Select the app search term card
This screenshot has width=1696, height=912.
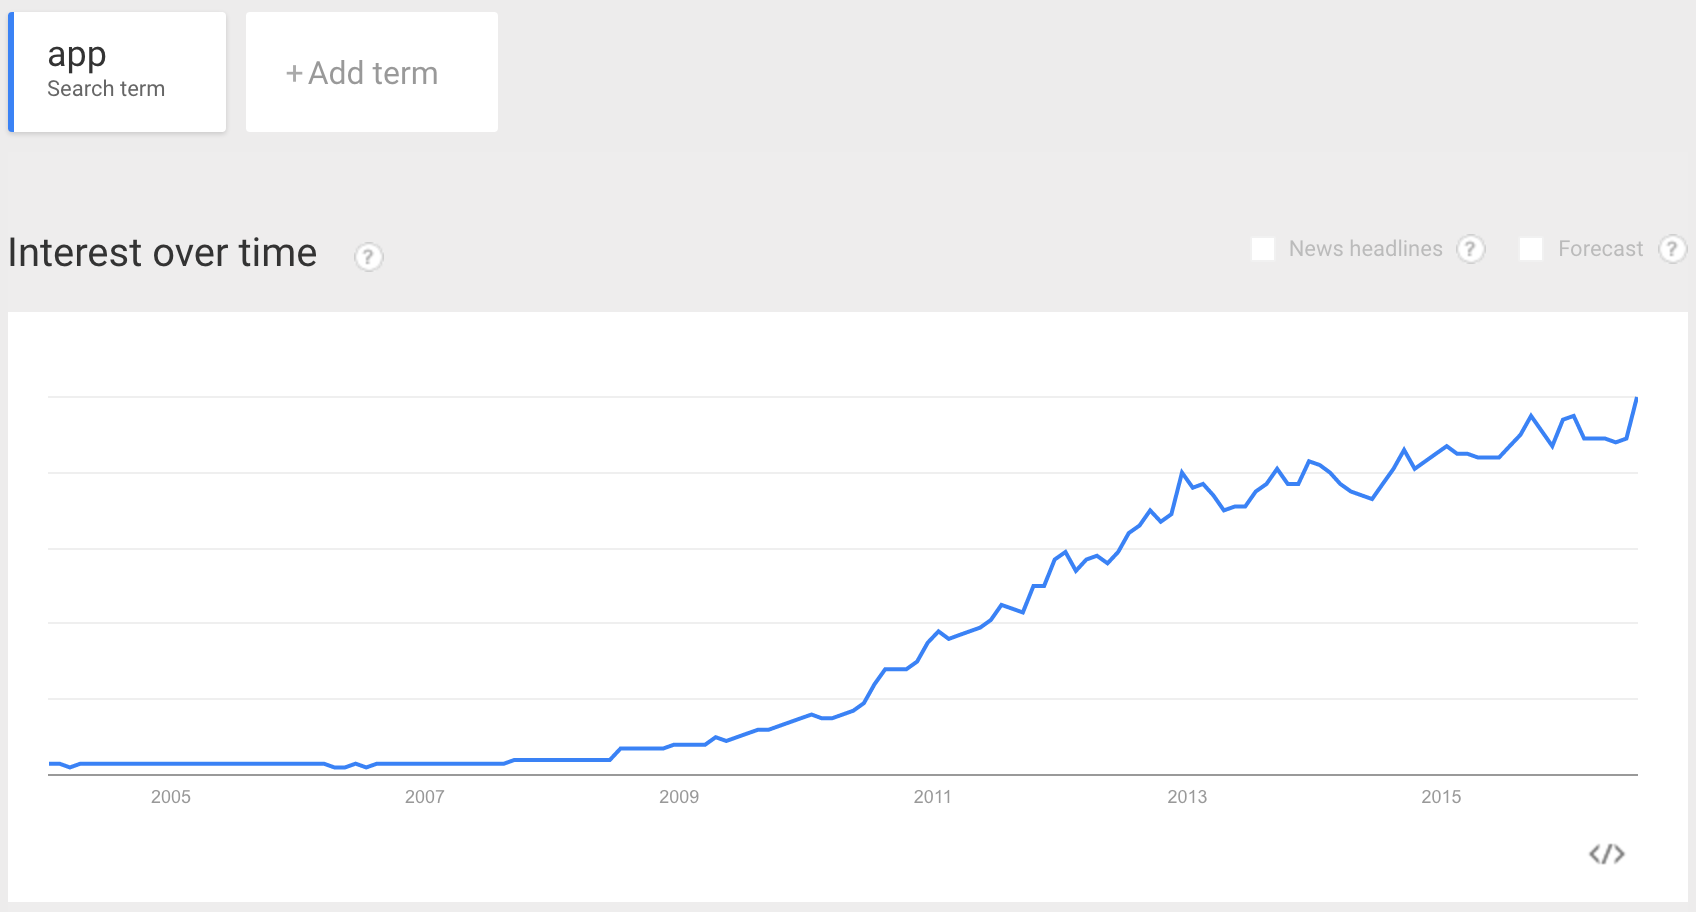117,72
